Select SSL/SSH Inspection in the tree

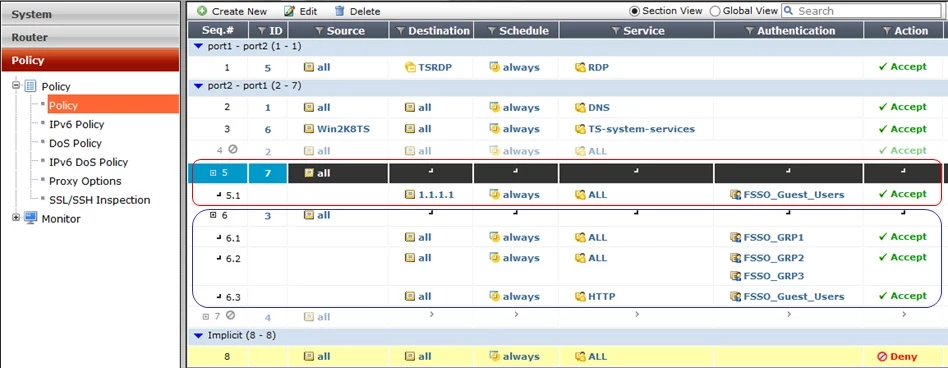pyautogui.click(x=100, y=200)
